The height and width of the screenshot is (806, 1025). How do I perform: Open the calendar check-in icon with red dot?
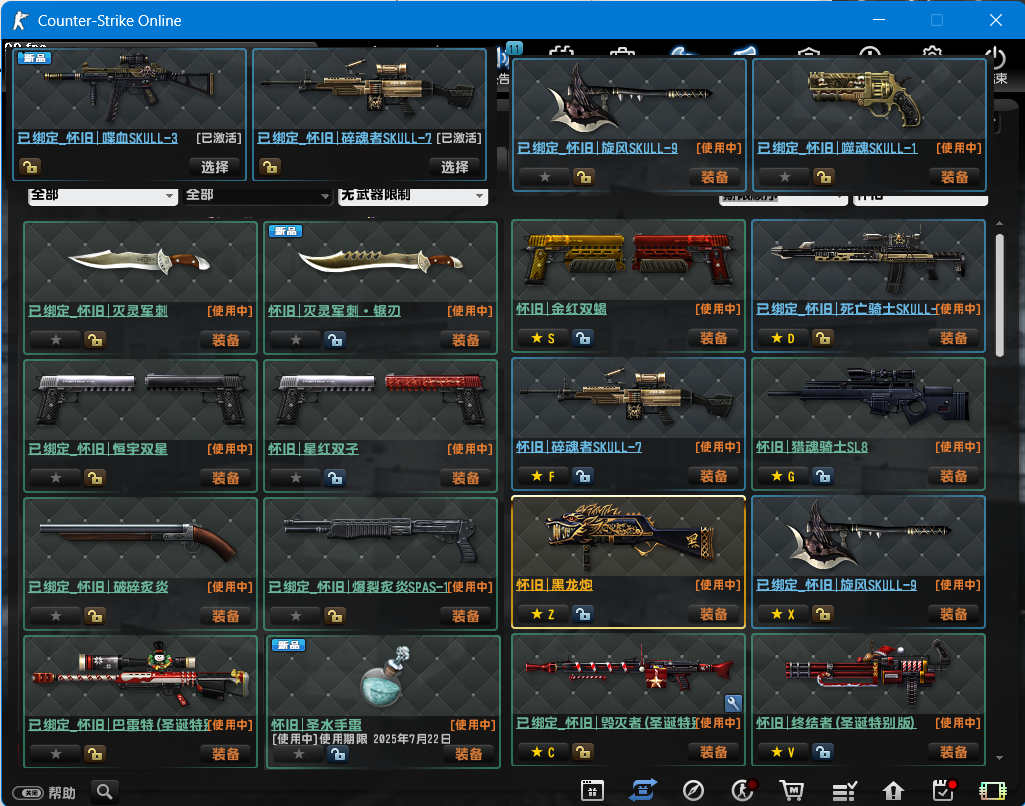click(x=944, y=790)
